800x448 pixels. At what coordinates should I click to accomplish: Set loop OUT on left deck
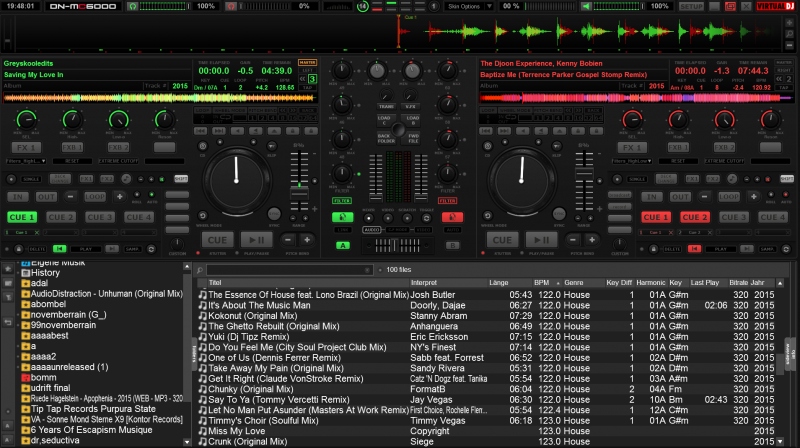coord(46,197)
